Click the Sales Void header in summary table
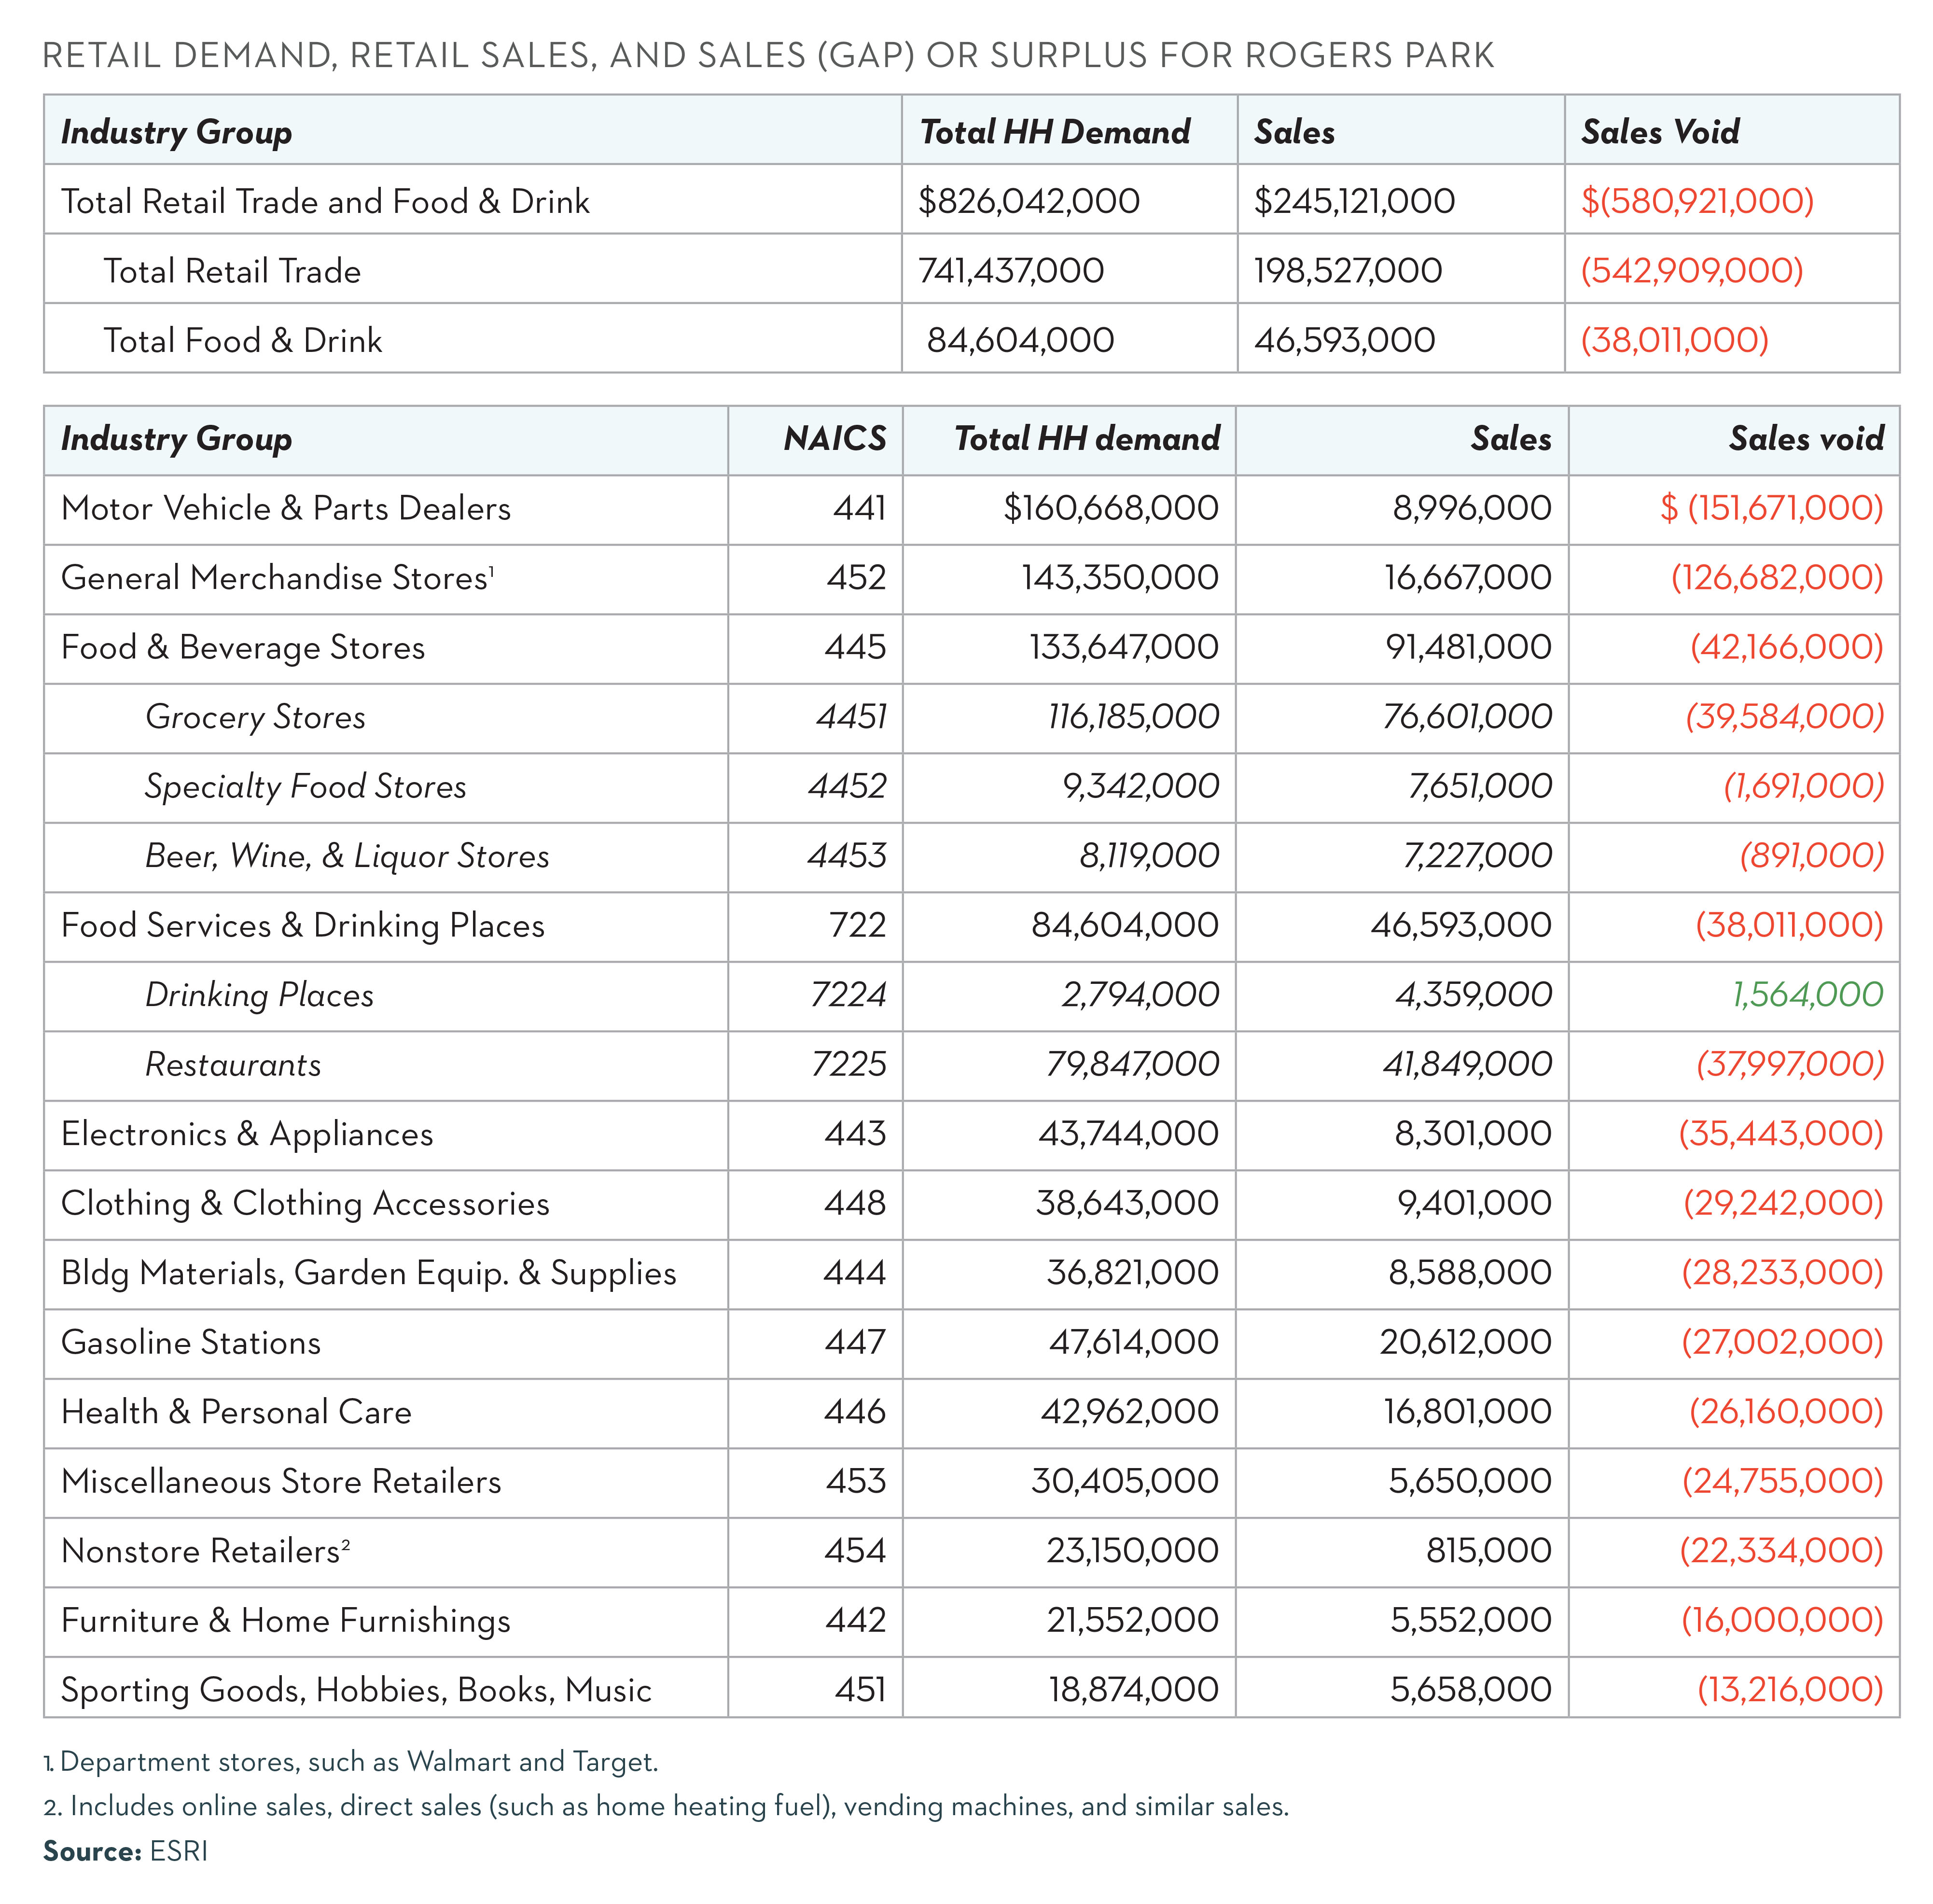 click(1659, 132)
